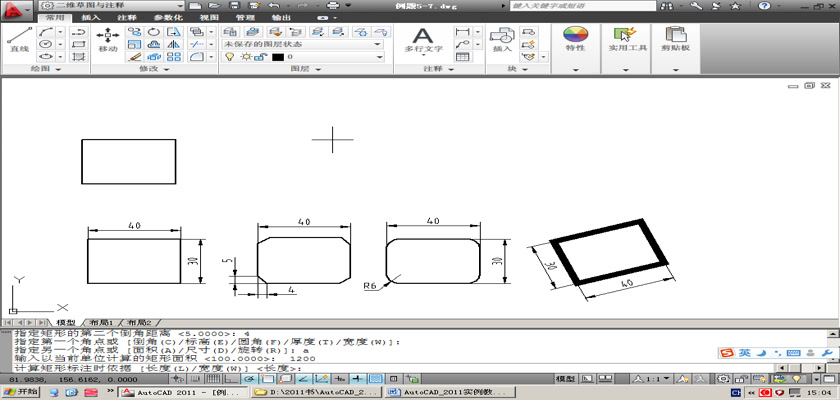Click the Multiline Text (多行文字) tool
This screenshot has width=840, height=400.
(x=423, y=40)
